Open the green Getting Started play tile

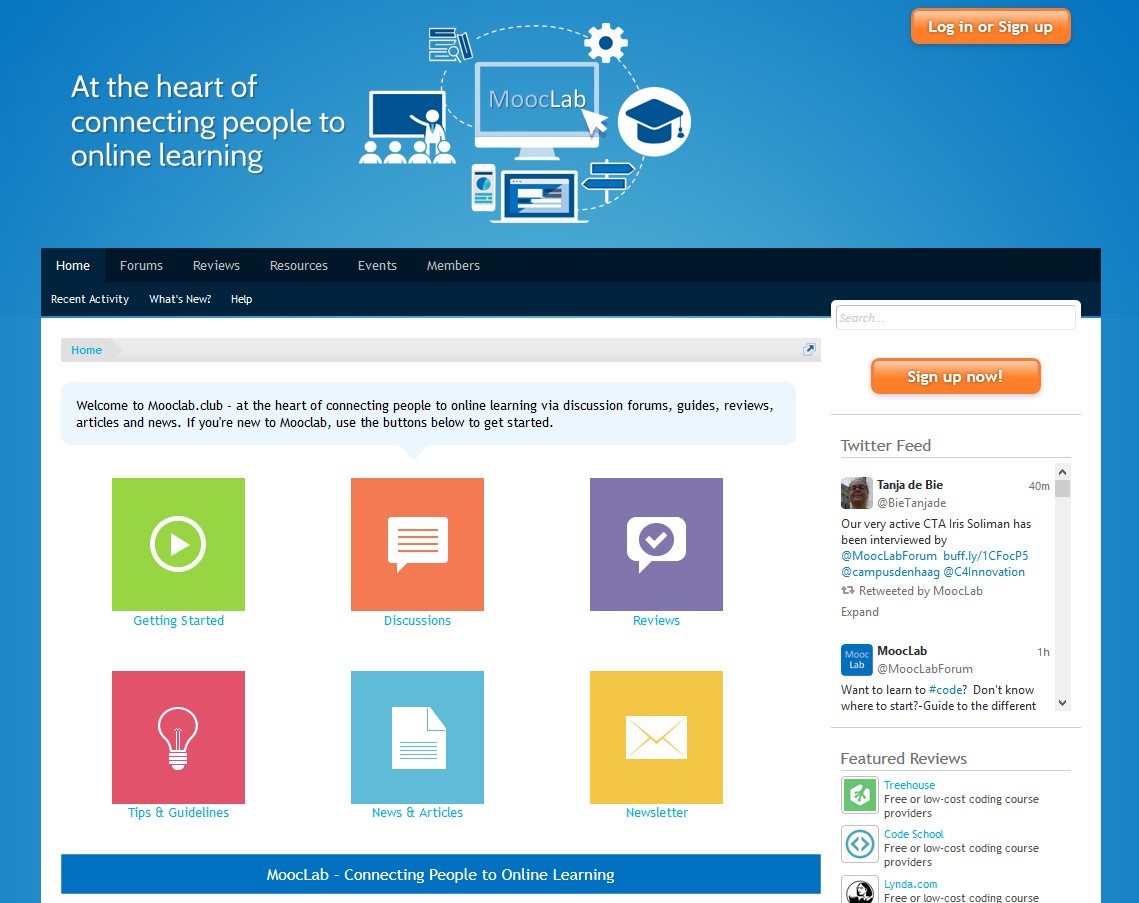[x=178, y=544]
